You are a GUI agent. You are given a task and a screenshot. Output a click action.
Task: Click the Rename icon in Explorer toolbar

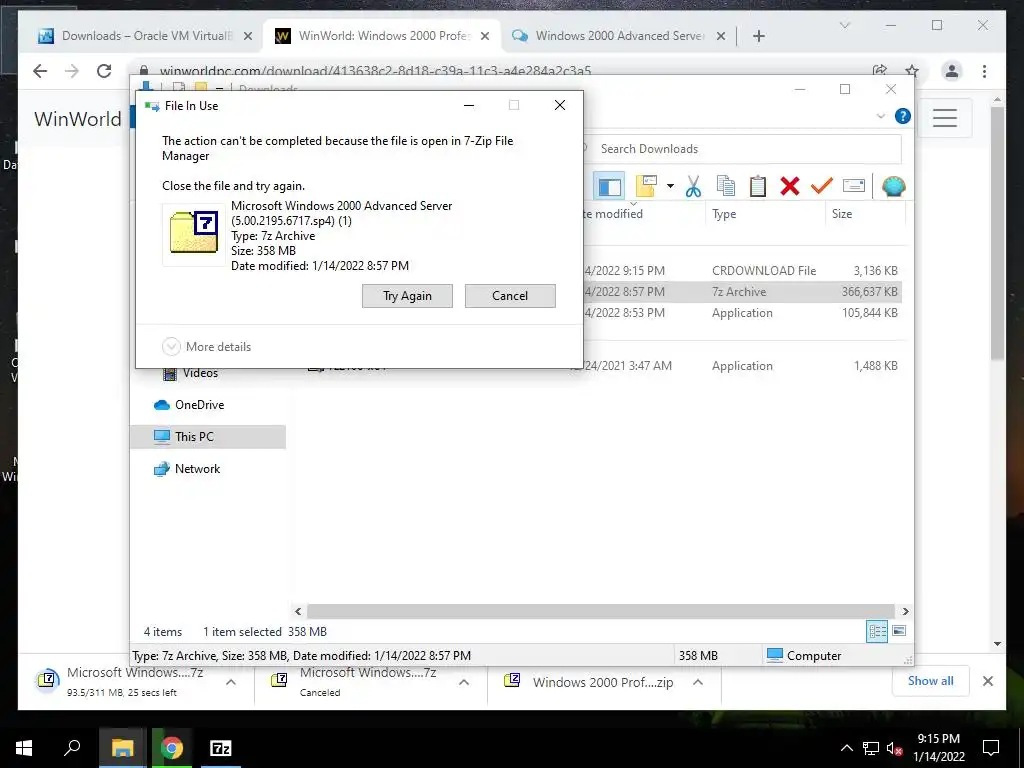coord(854,186)
